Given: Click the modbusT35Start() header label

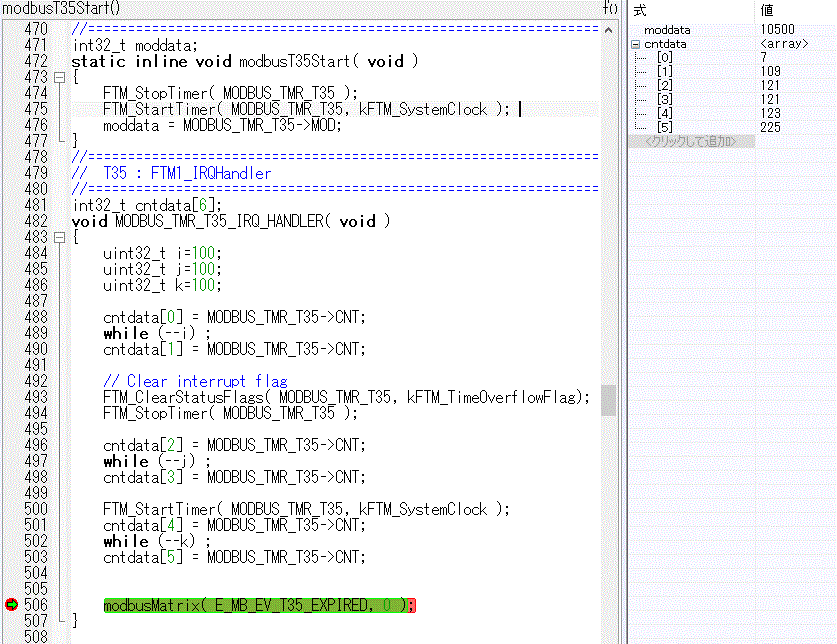Looking at the screenshot, I should click(x=61, y=8).
